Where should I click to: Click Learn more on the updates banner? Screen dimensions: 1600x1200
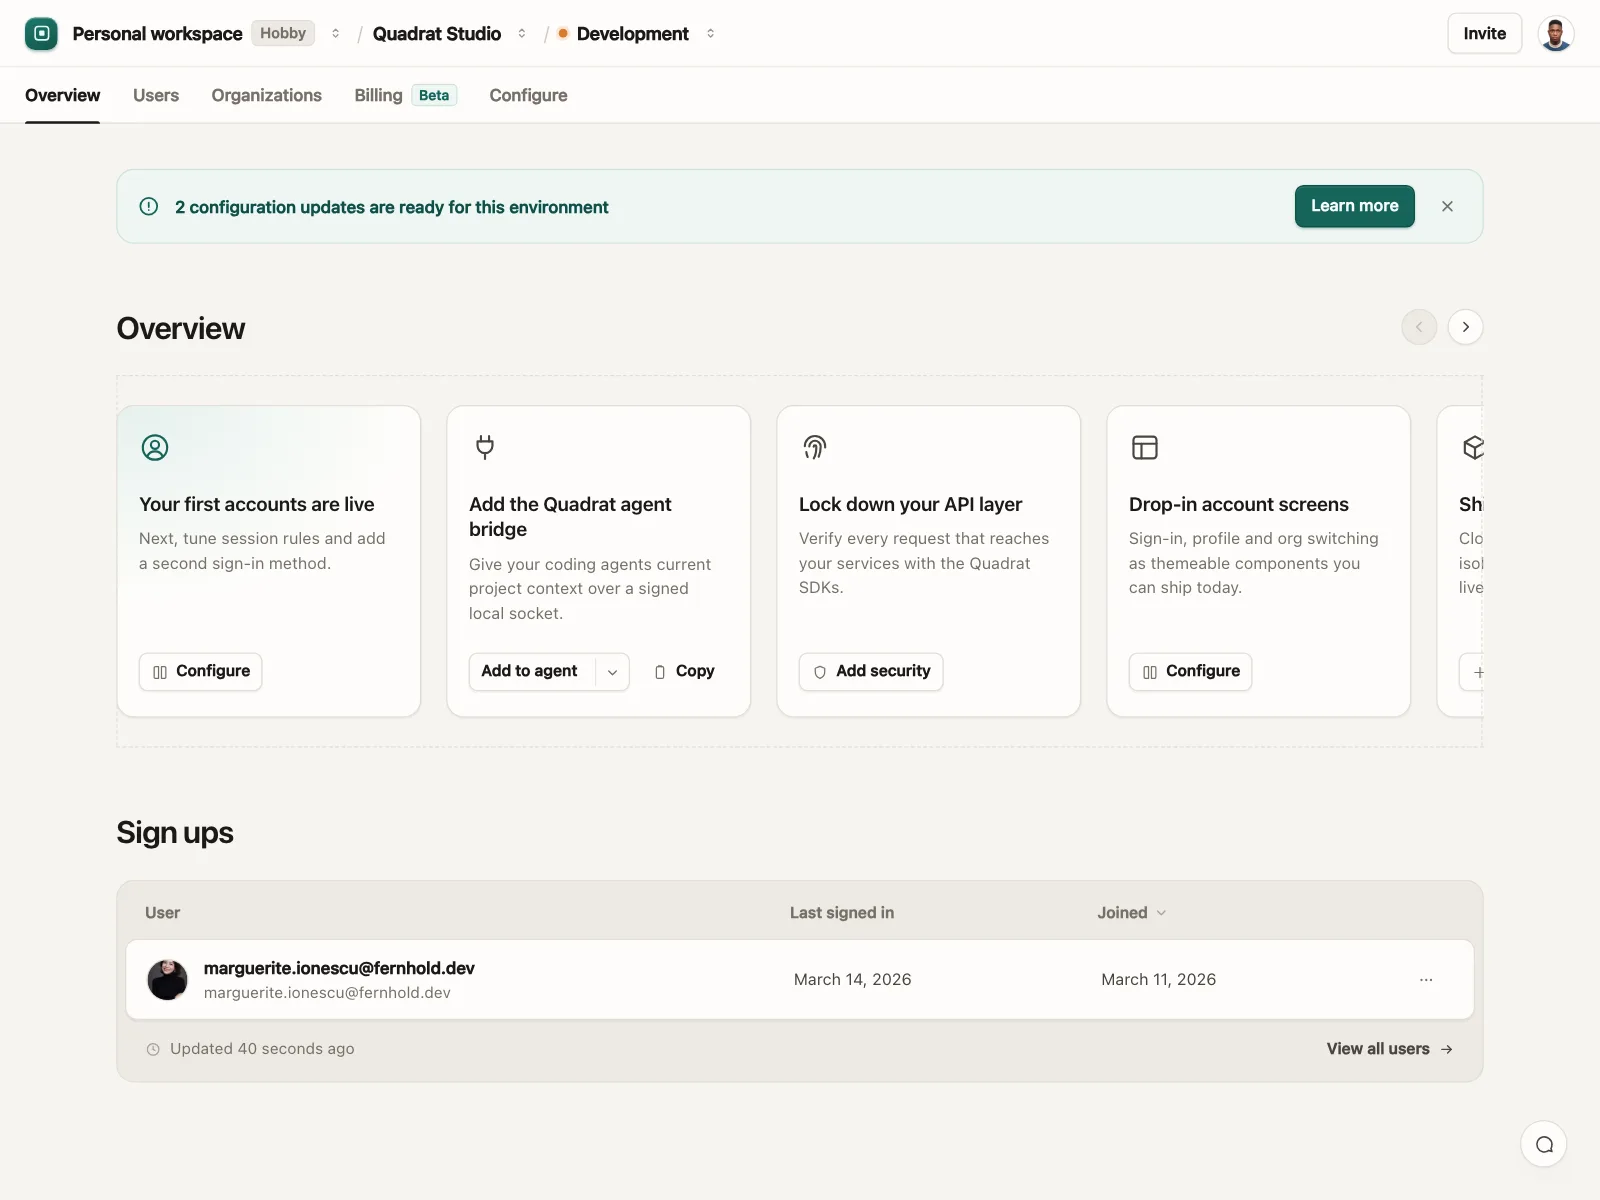tap(1354, 206)
